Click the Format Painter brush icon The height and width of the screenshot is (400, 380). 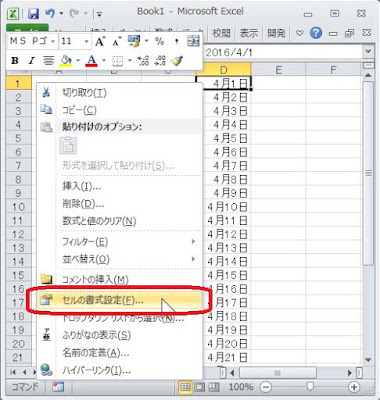click(x=177, y=61)
